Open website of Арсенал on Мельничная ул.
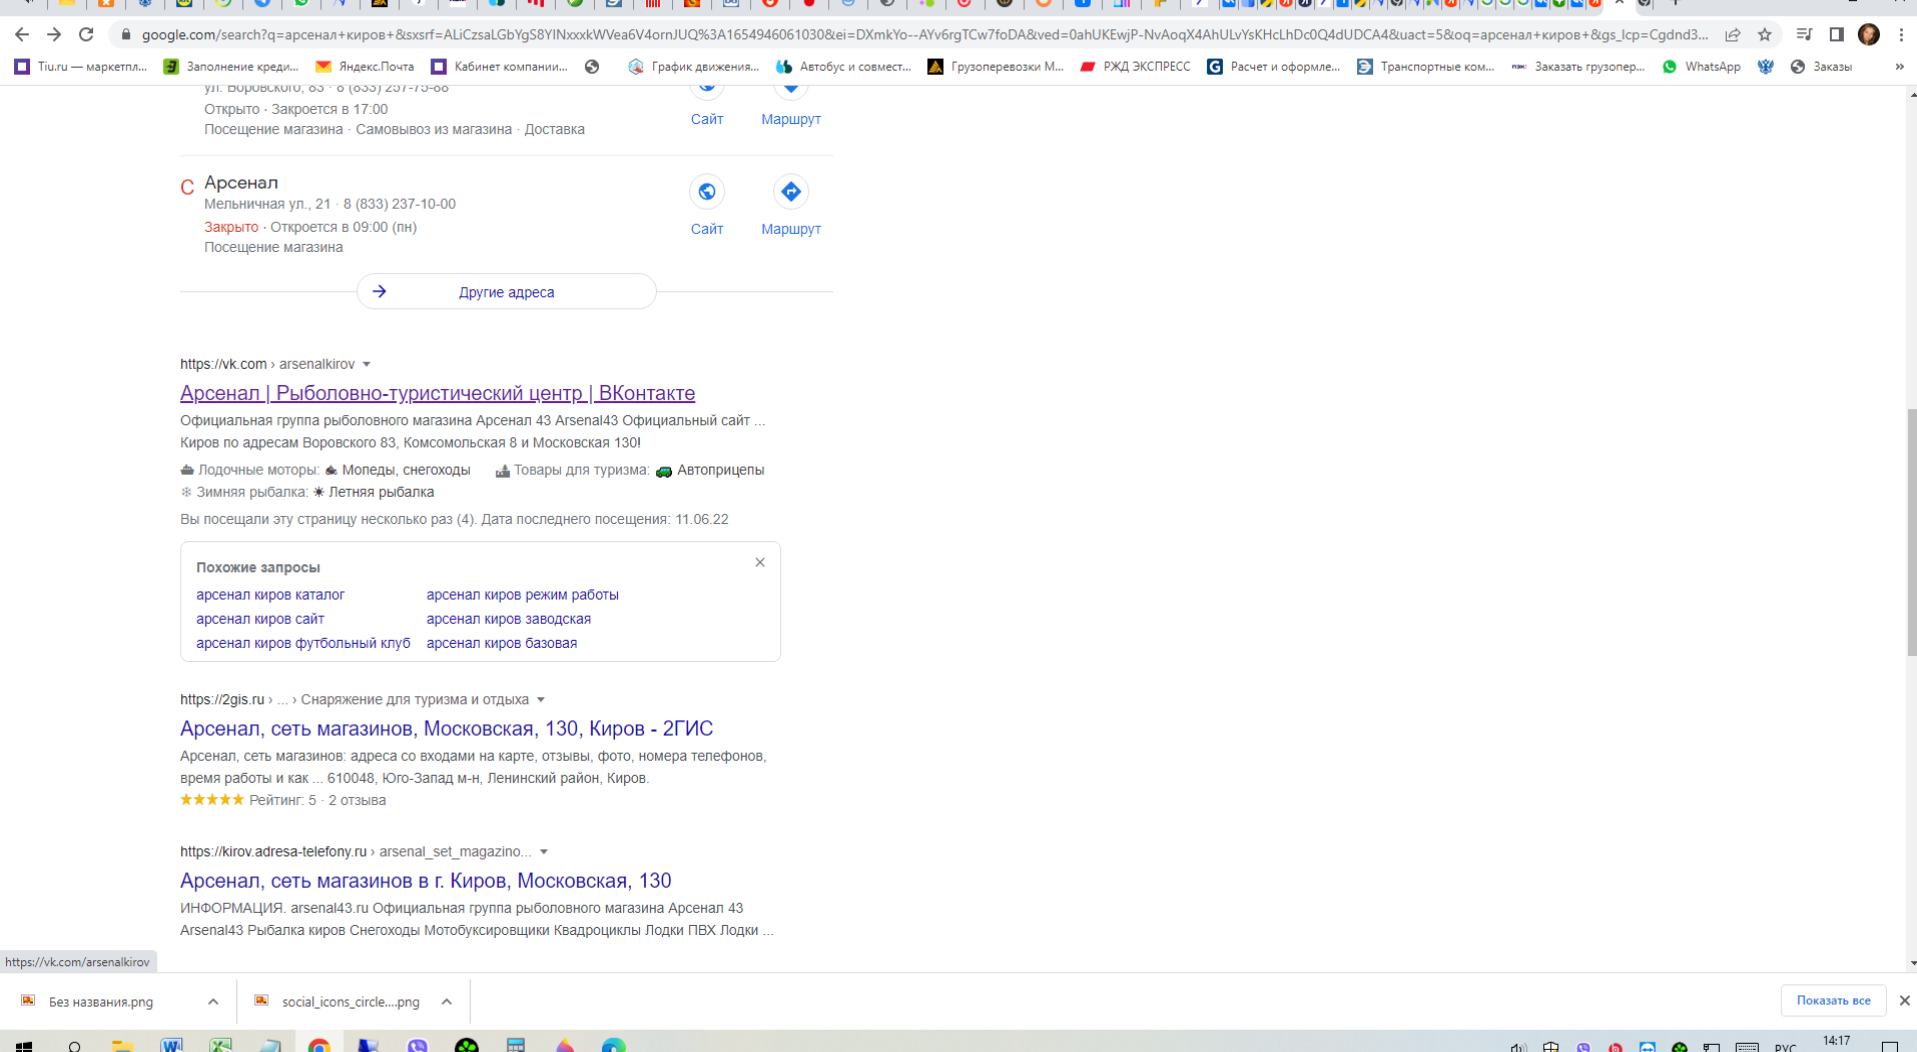 [x=707, y=191]
